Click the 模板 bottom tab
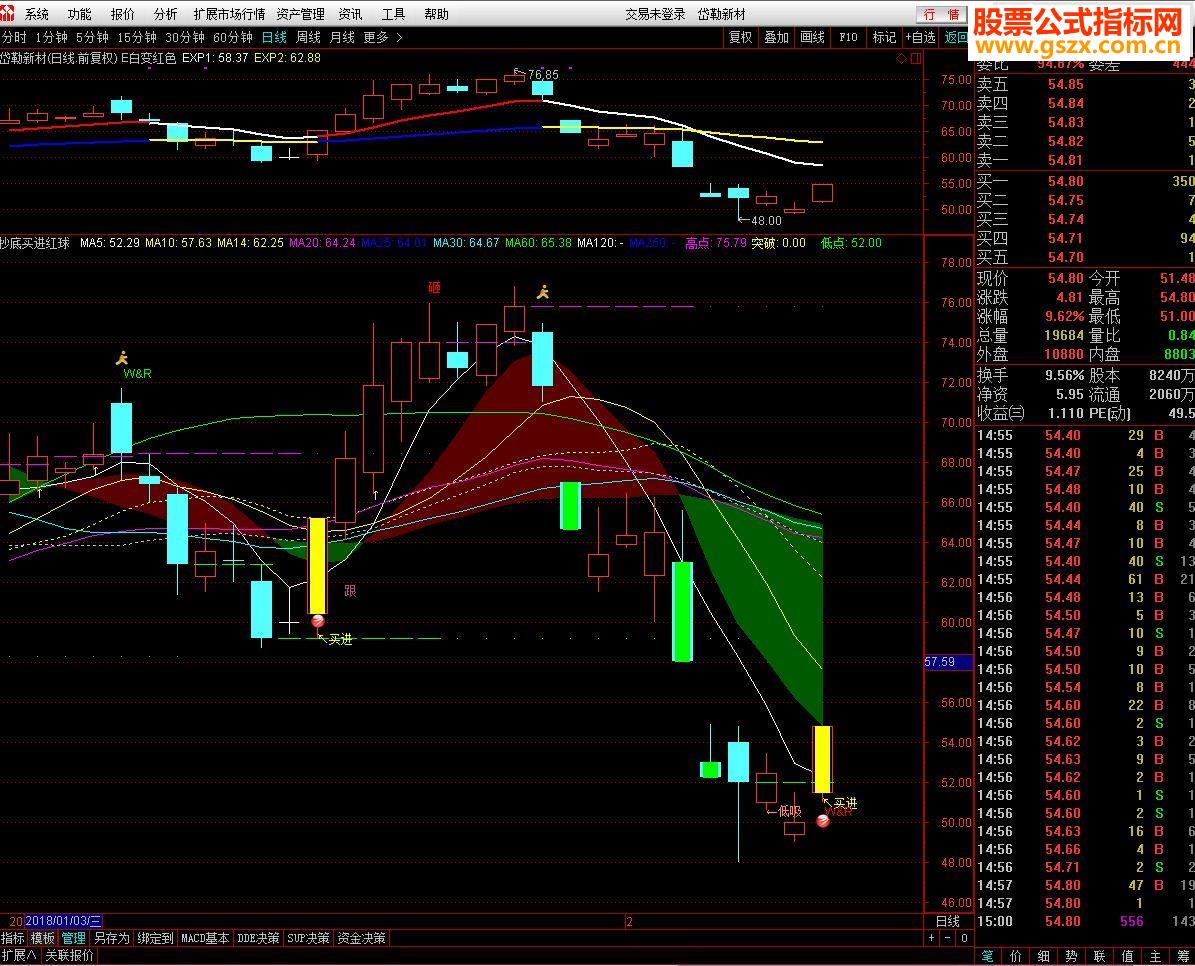This screenshot has height=966, width=1195. pyautogui.click(x=43, y=939)
